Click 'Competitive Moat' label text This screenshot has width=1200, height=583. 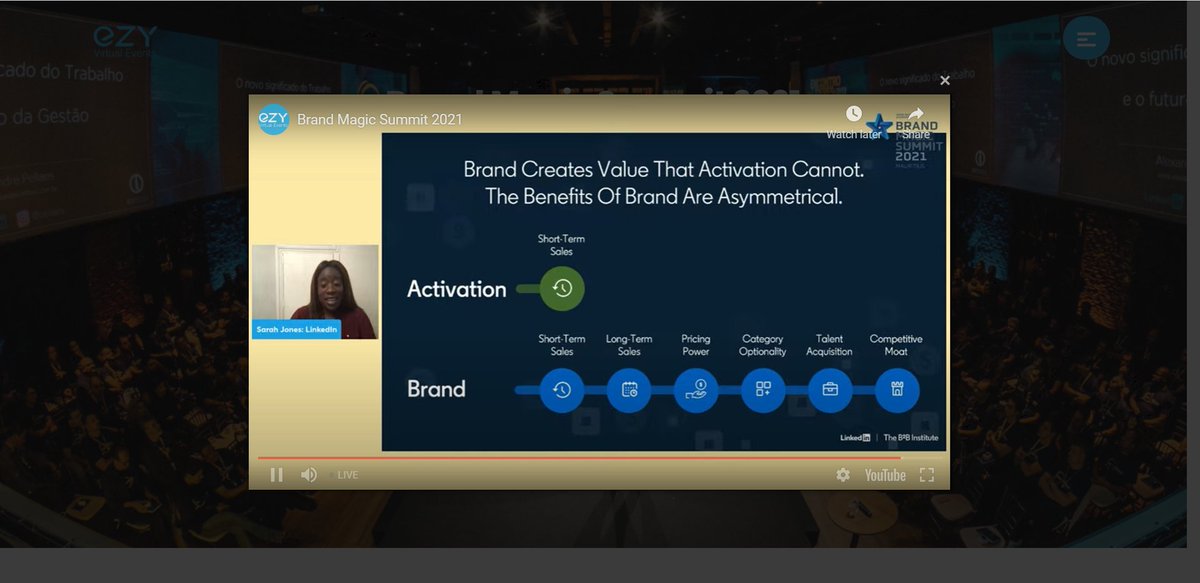click(896, 345)
